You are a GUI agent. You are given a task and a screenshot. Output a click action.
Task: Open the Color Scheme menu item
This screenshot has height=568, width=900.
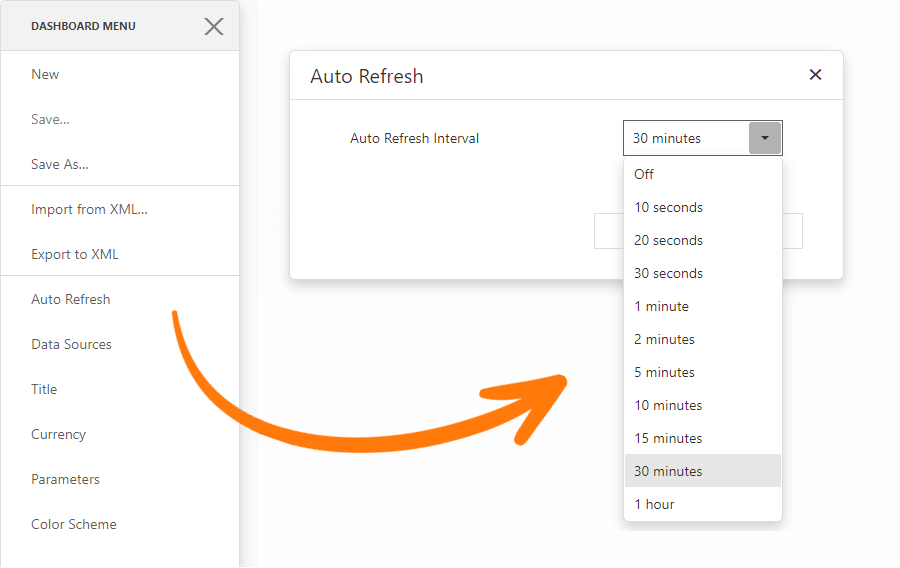pos(74,524)
